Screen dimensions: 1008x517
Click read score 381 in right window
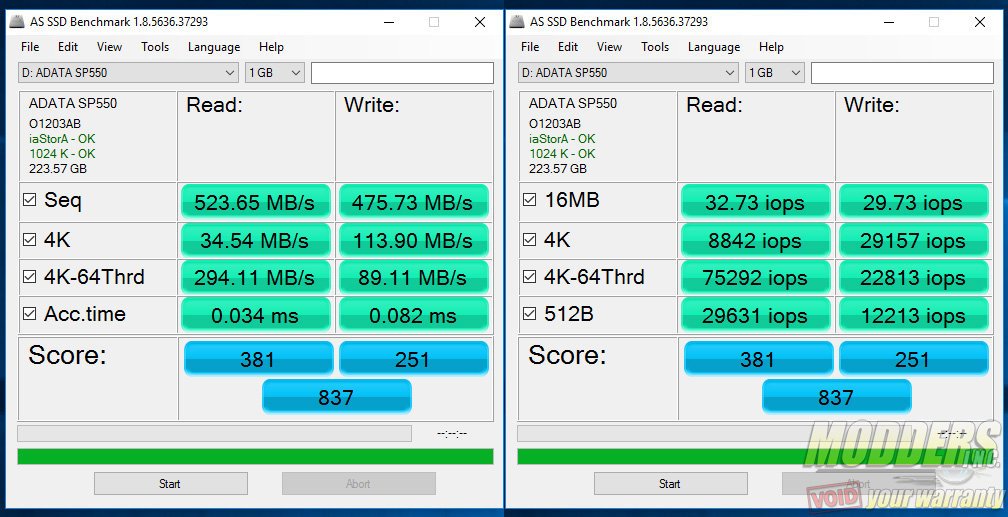point(759,358)
